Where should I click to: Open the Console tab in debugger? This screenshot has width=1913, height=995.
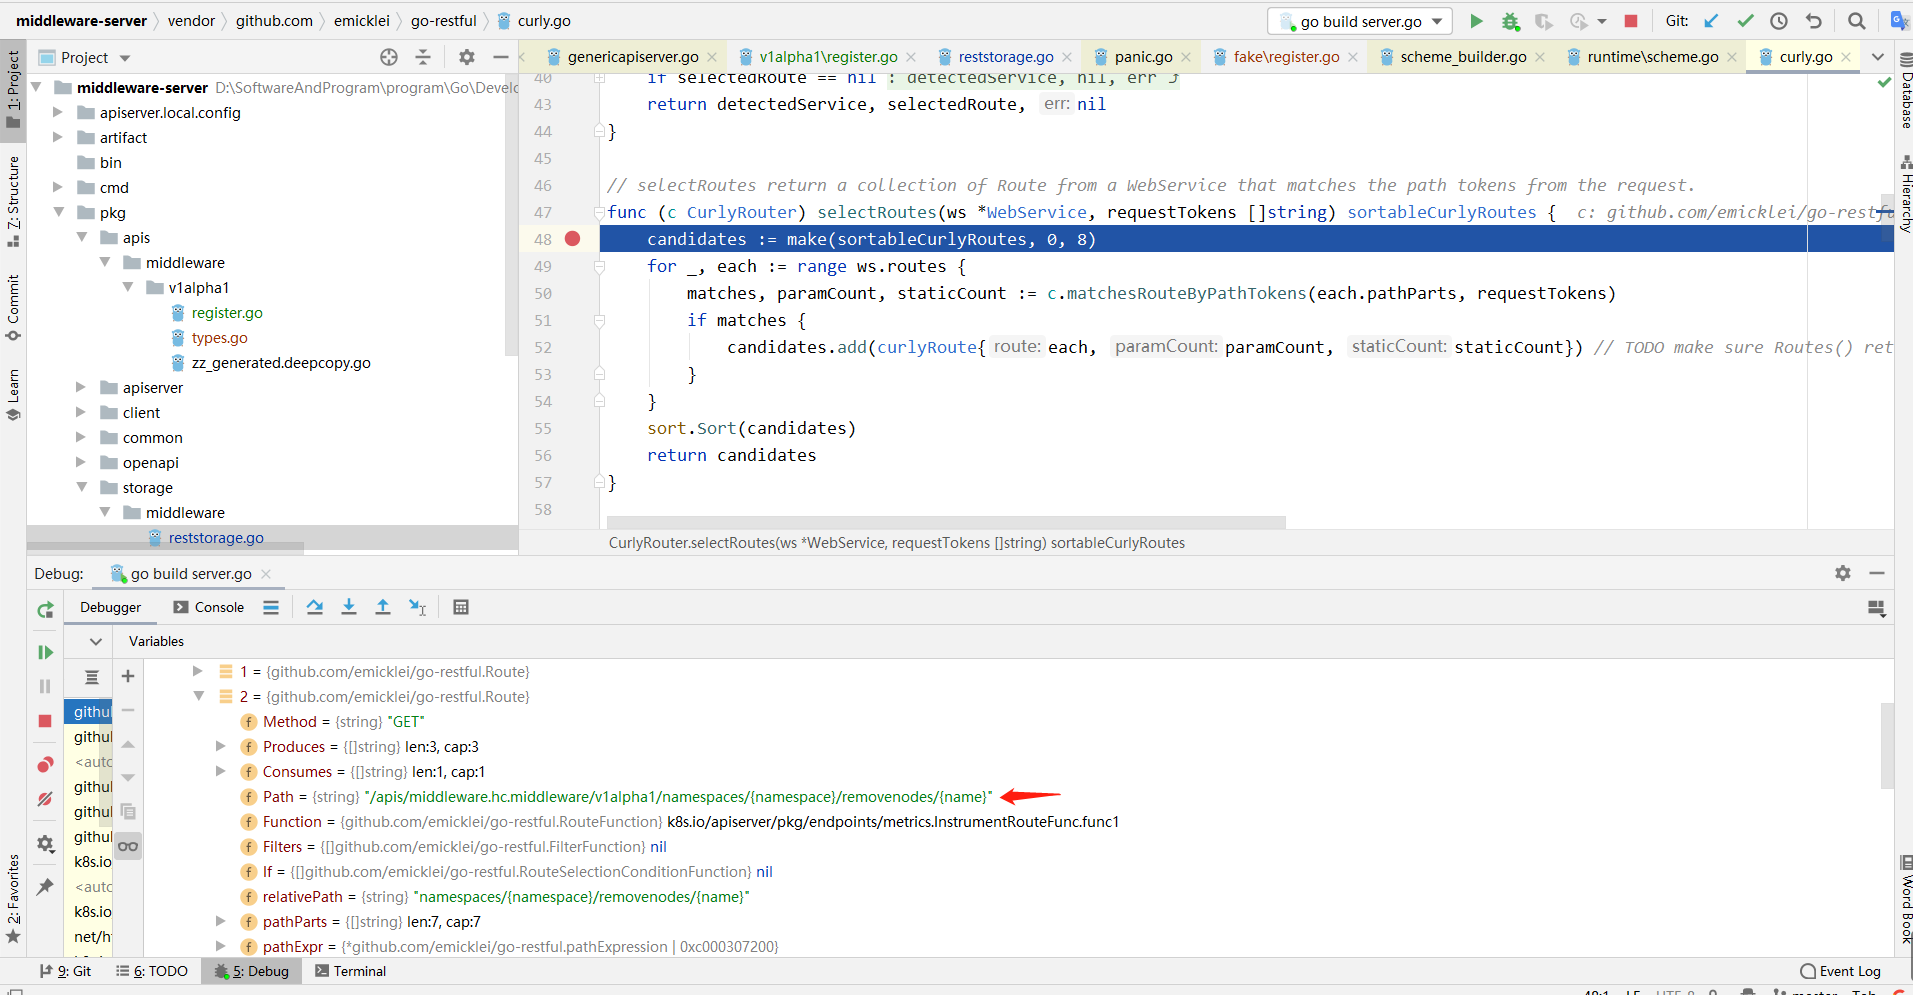(x=209, y=607)
